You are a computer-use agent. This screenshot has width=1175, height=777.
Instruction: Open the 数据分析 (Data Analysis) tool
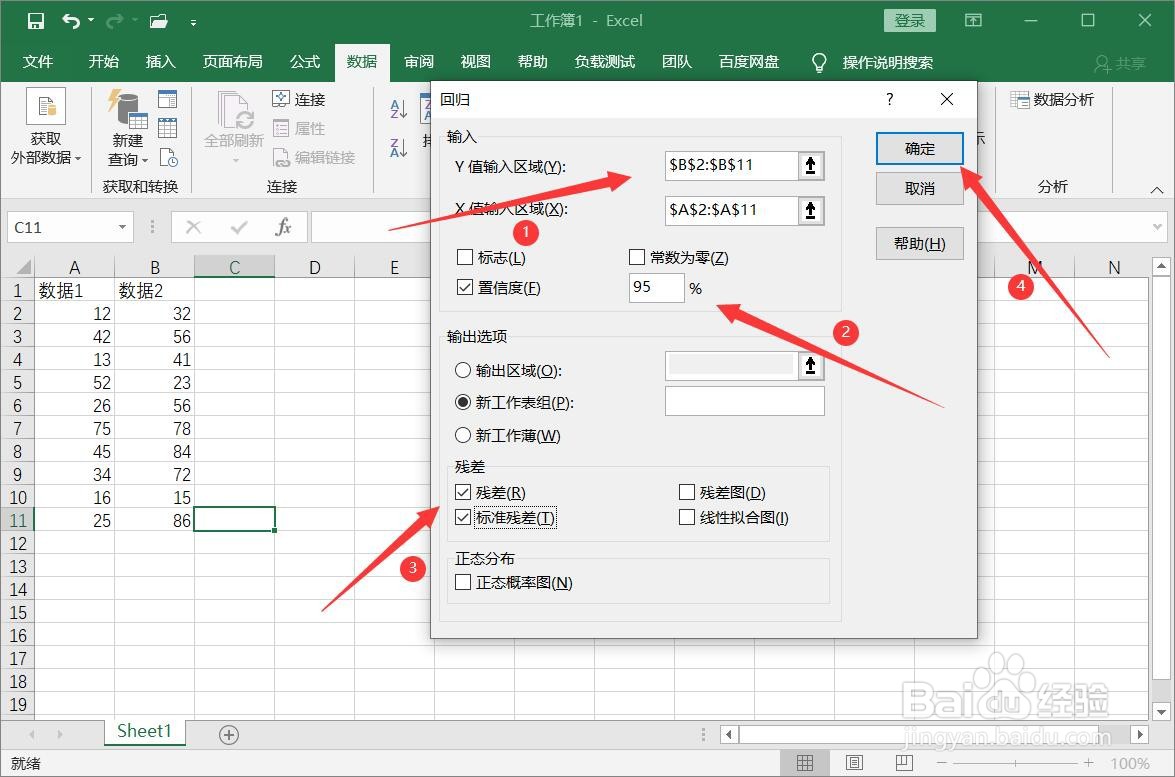pyautogui.click(x=1053, y=99)
